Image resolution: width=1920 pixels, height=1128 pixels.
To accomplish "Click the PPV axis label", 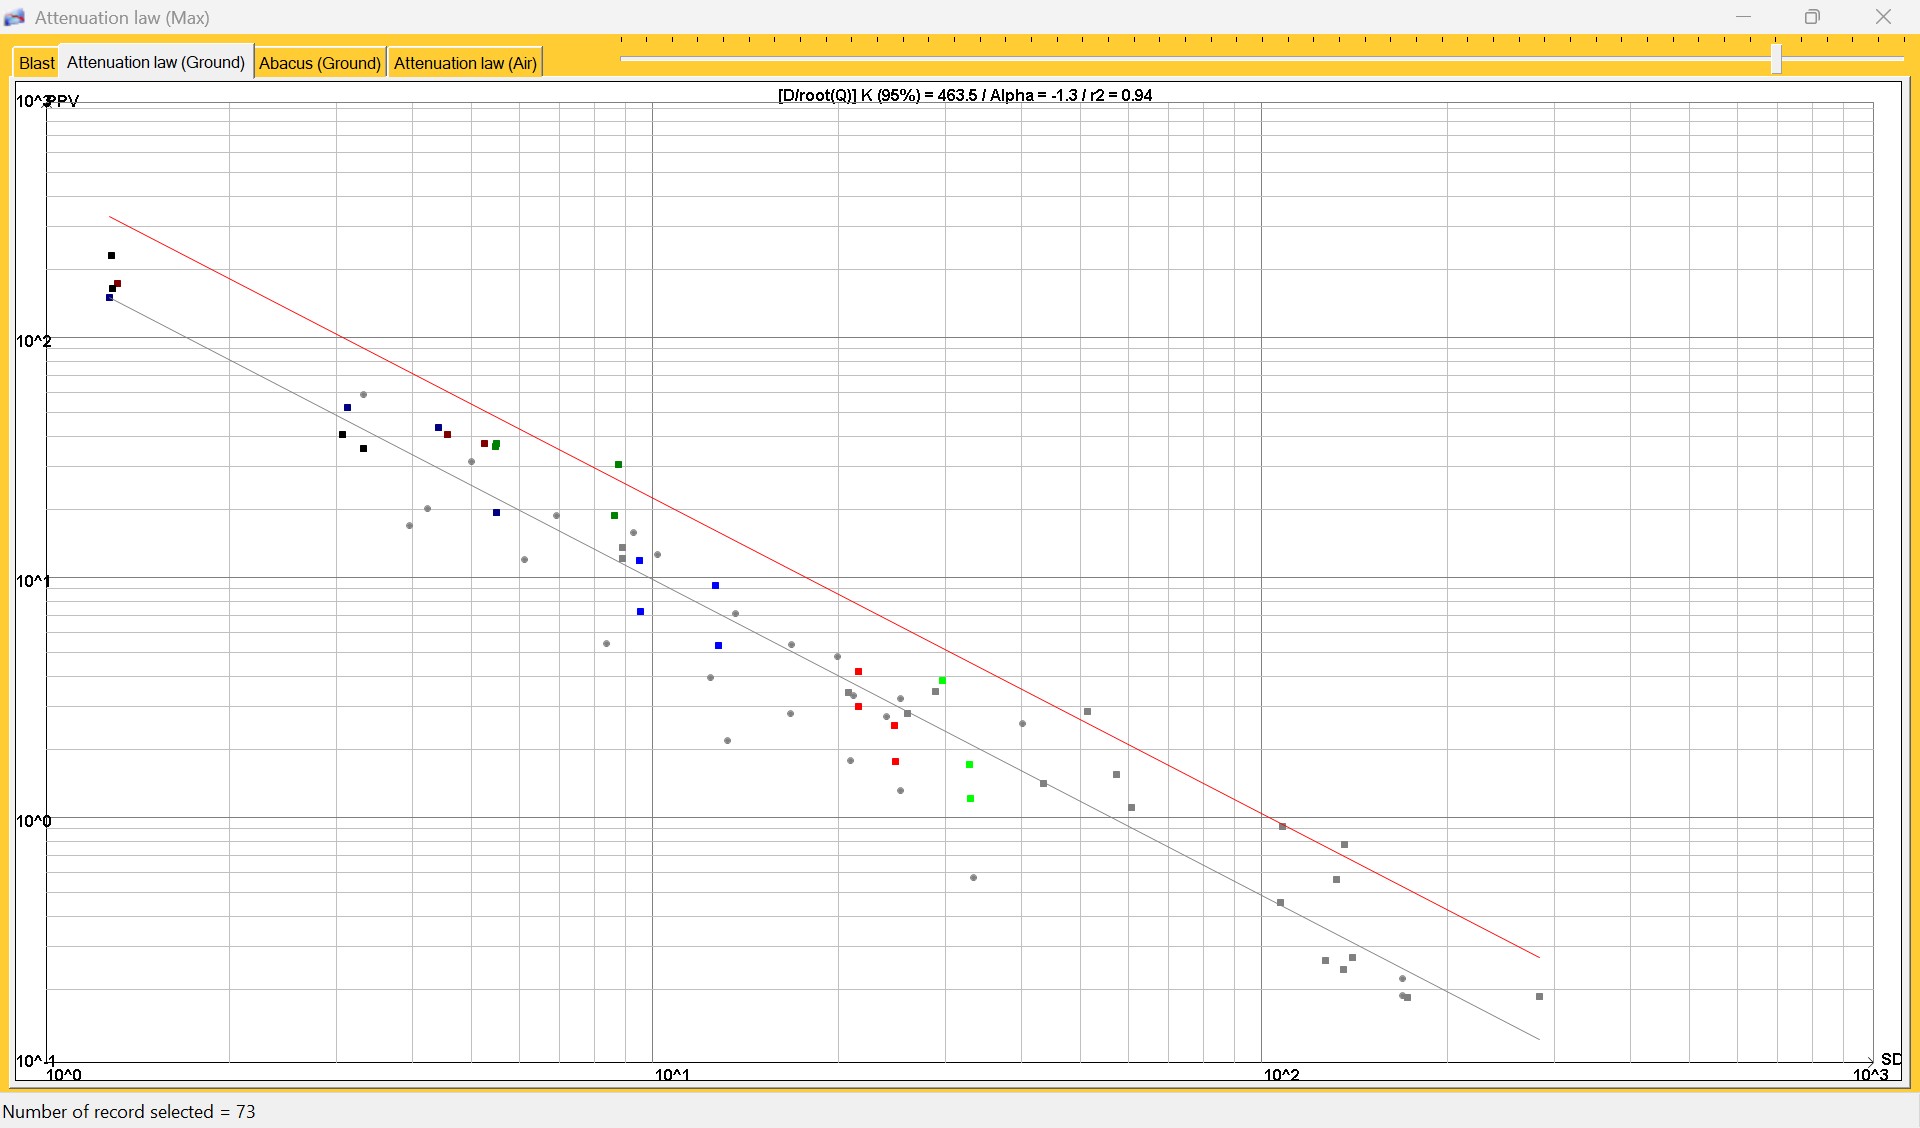I will click(62, 100).
